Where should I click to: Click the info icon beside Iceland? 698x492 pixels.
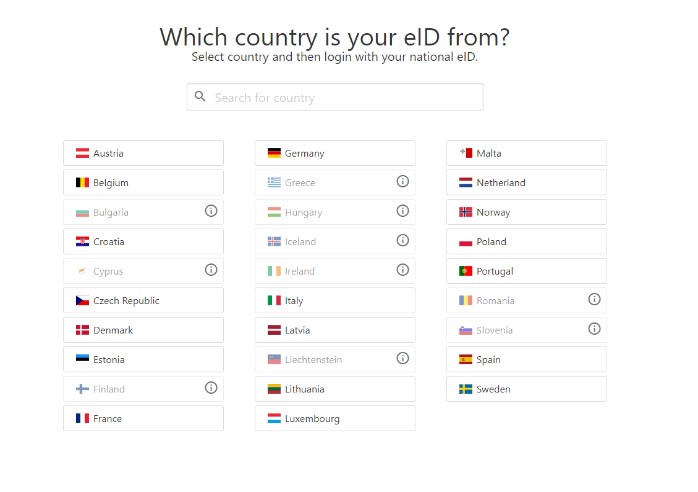tap(402, 241)
